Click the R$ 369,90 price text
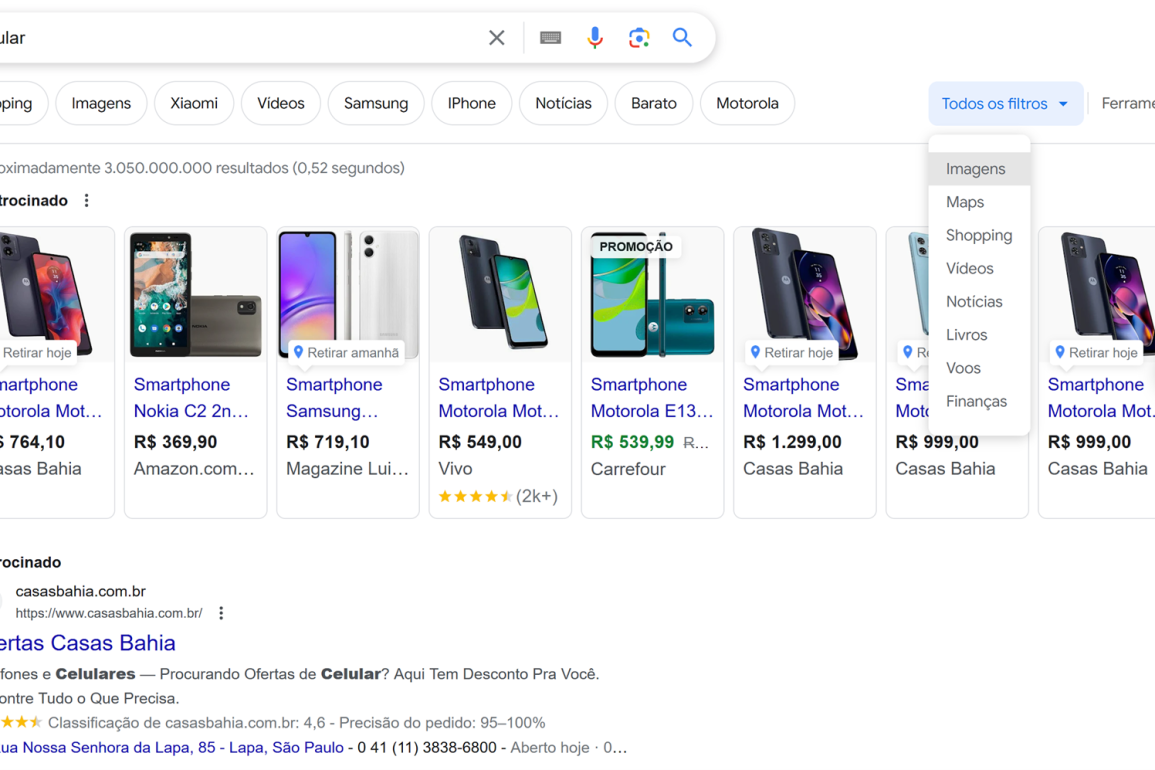This screenshot has width=1155, height=770. tap(175, 442)
